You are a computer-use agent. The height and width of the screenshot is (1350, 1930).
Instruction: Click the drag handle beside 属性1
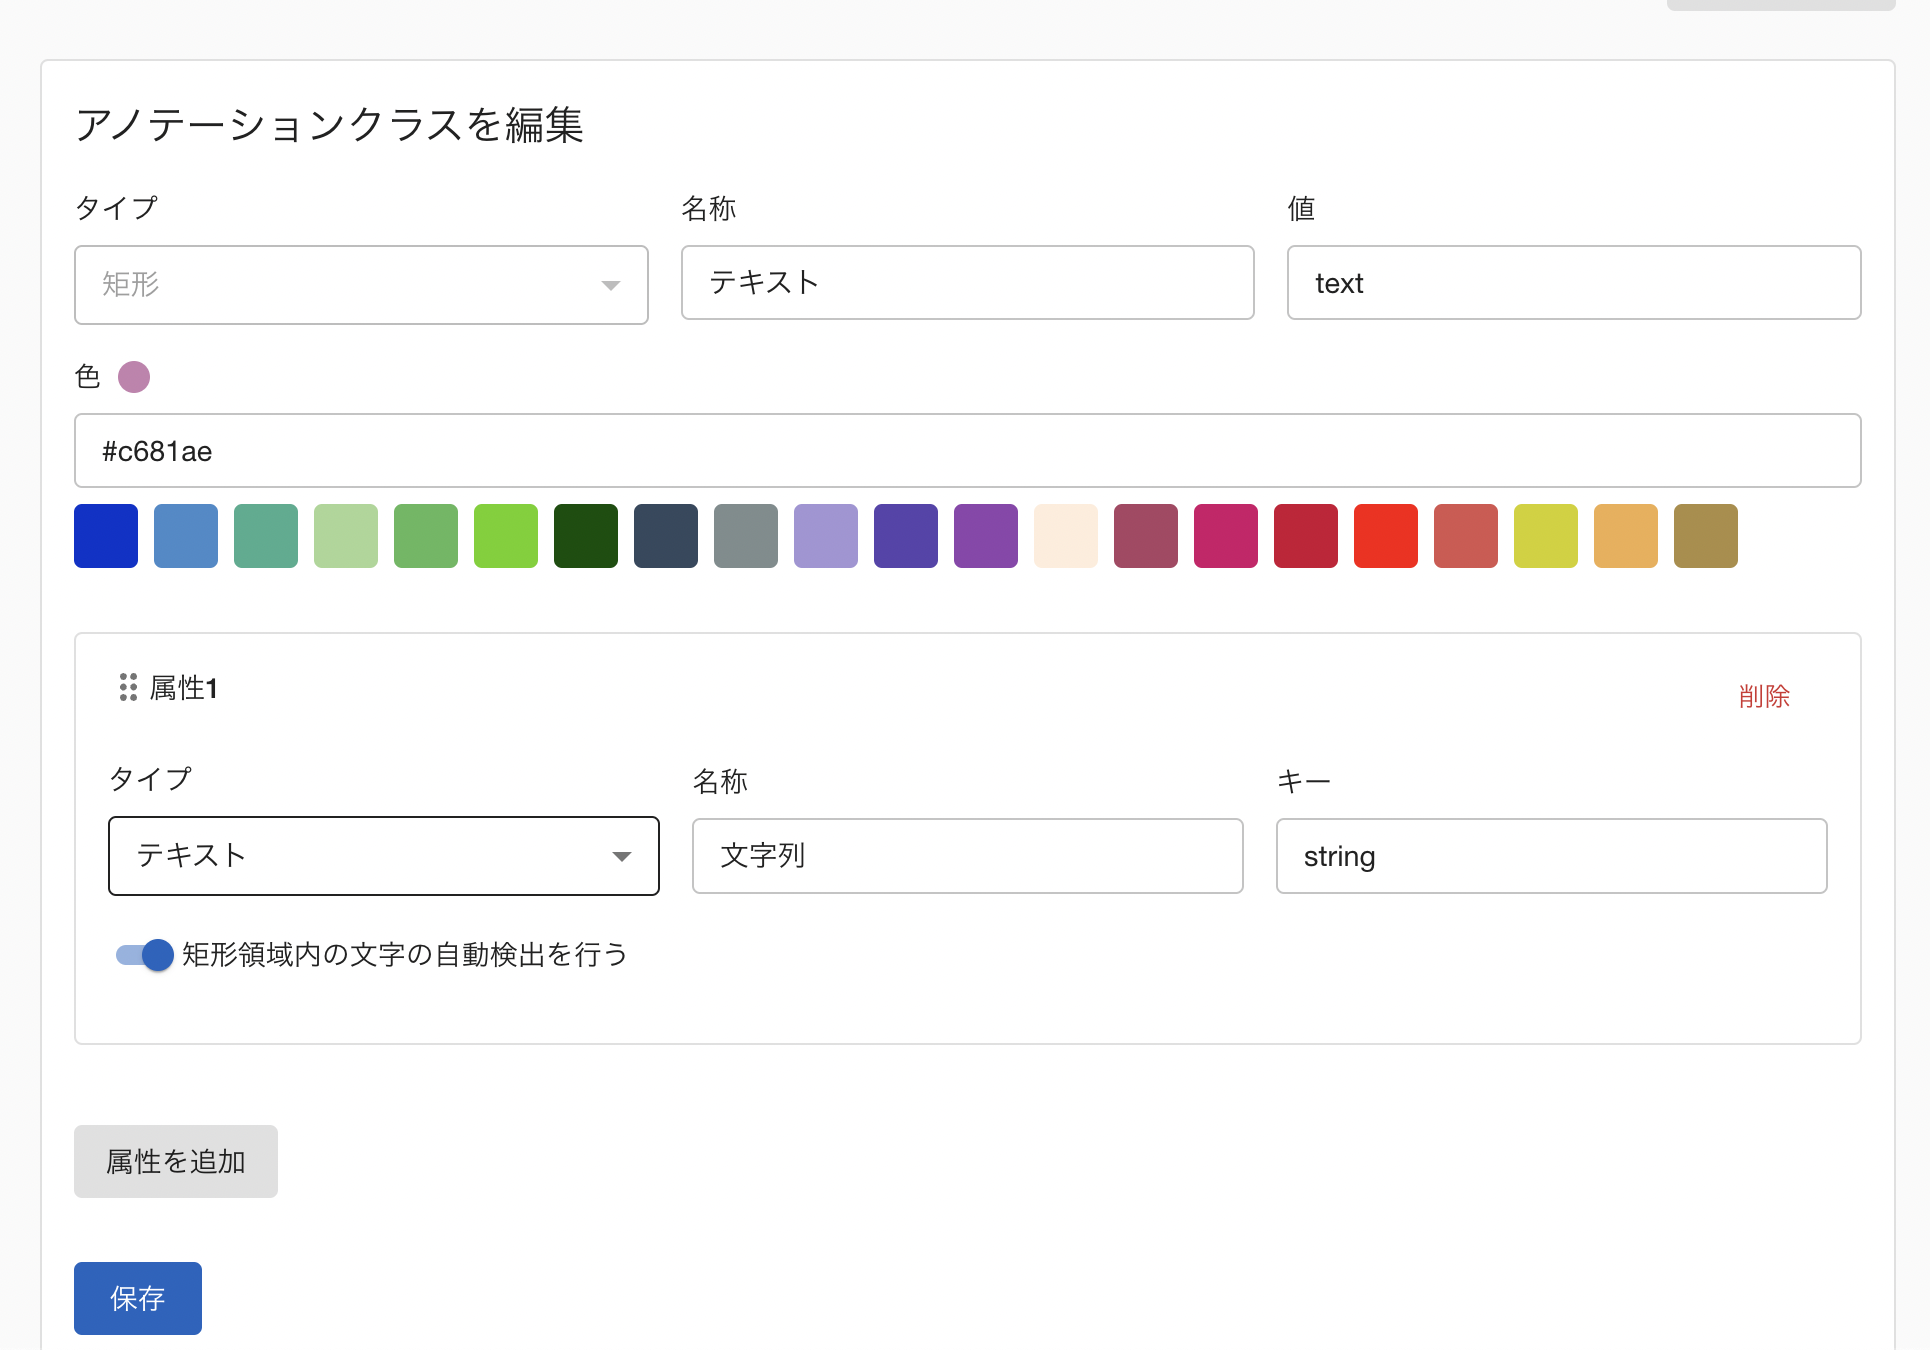click(128, 687)
